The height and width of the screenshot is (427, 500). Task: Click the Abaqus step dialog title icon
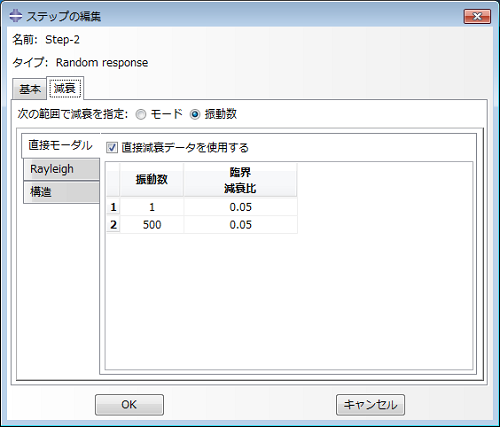(15, 16)
